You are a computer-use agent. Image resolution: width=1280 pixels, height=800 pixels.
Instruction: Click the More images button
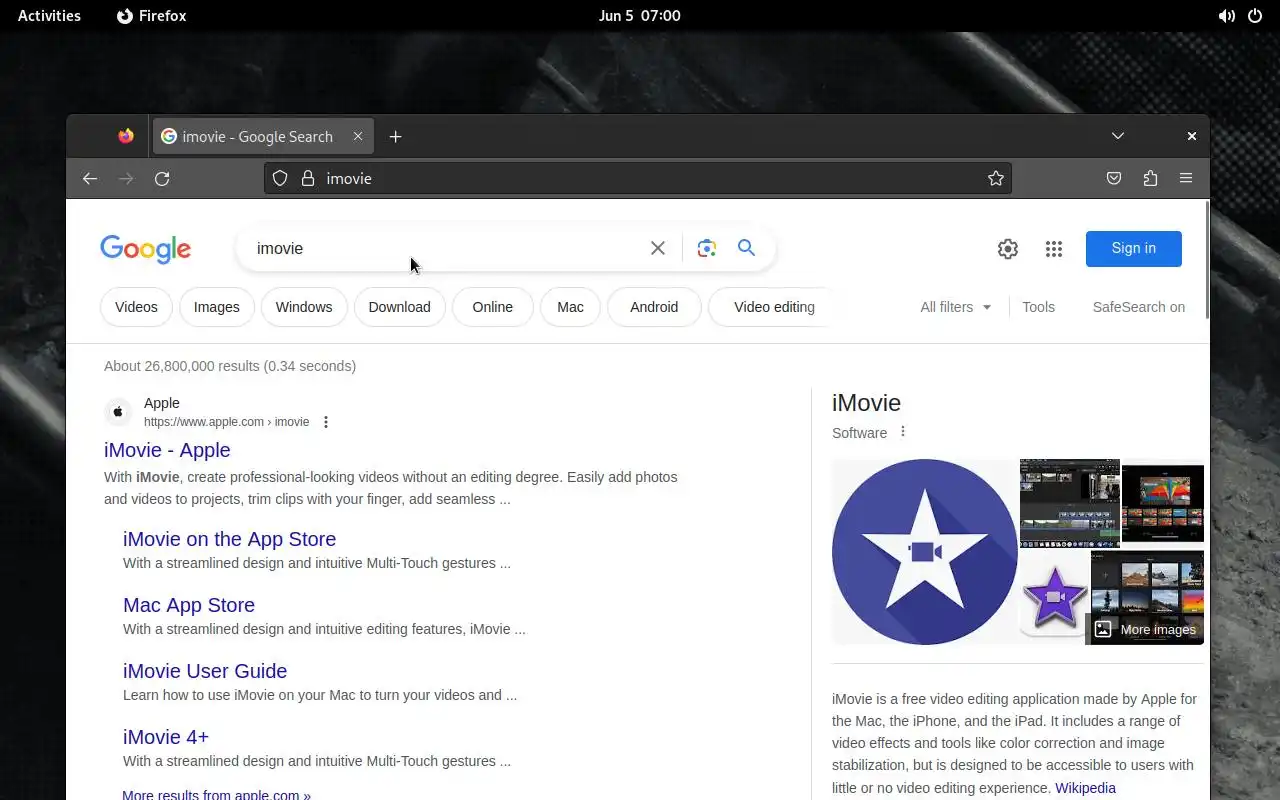[x=1145, y=629]
